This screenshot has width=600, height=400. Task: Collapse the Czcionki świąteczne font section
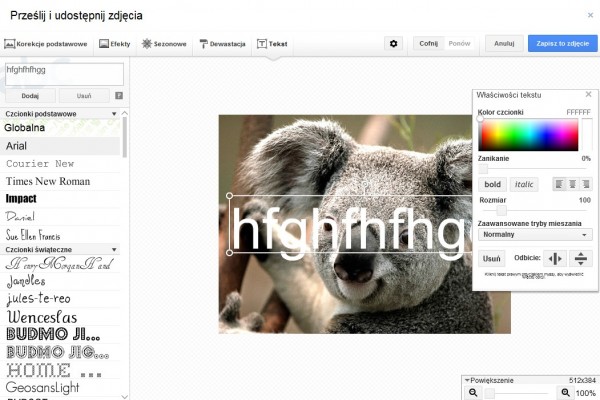pos(114,249)
